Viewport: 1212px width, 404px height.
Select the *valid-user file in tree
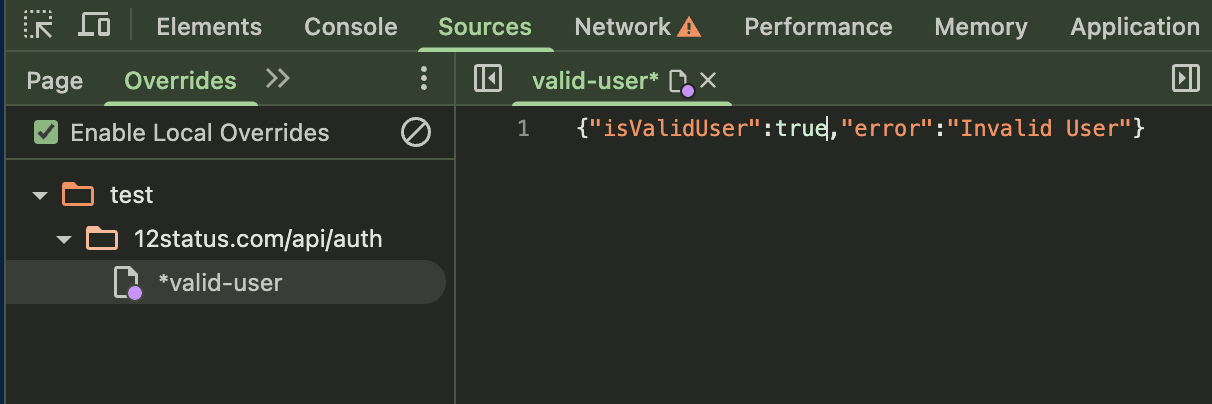tap(220, 283)
